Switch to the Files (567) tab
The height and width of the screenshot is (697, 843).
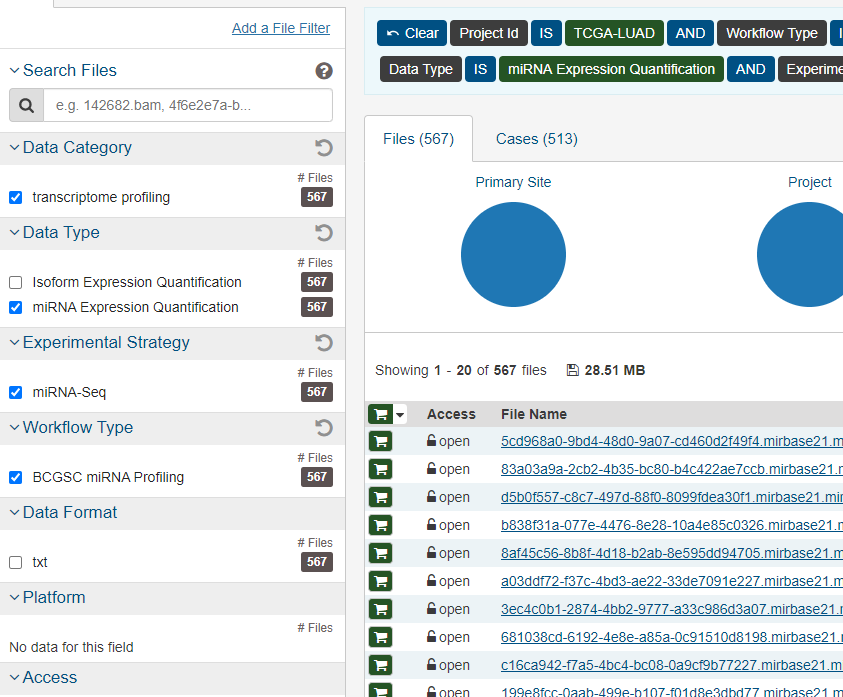pyautogui.click(x=418, y=139)
